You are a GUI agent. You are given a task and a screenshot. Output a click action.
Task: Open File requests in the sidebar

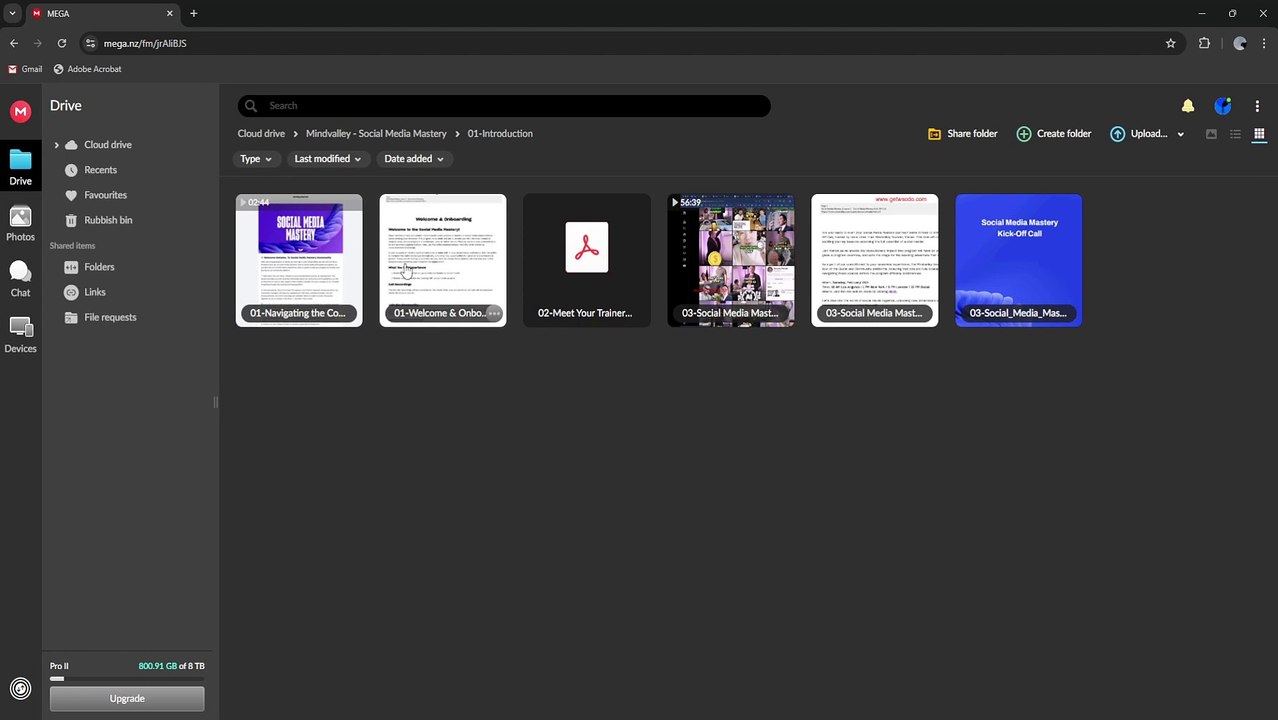(x=110, y=317)
